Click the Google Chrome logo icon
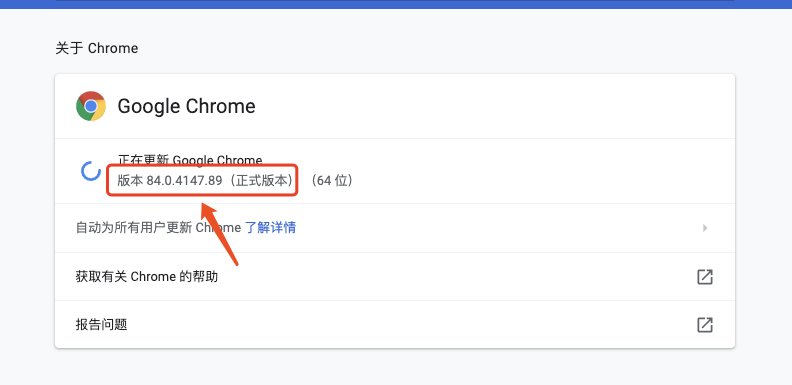 (x=91, y=106)
